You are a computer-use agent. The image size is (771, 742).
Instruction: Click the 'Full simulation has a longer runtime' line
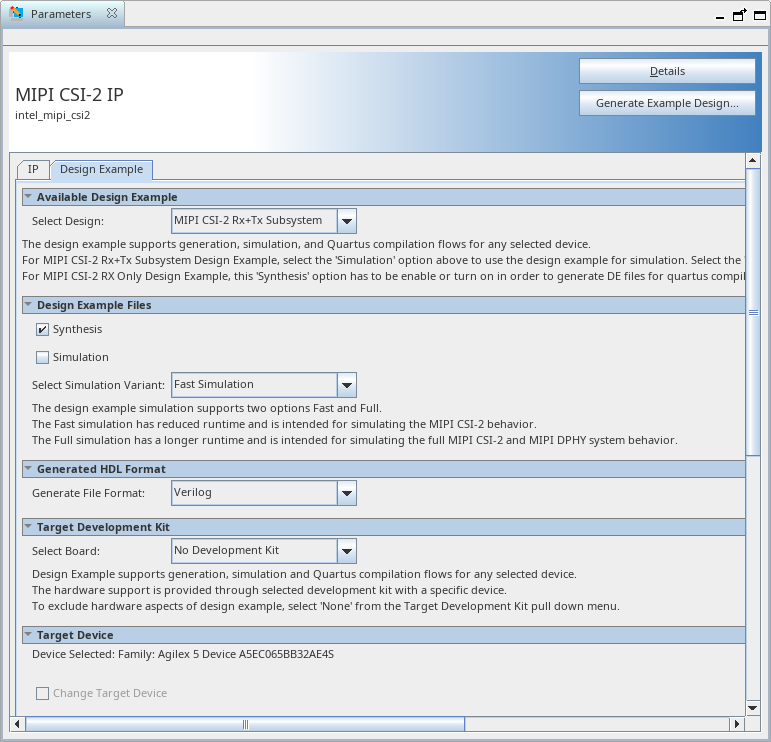(x=355, y=440)
